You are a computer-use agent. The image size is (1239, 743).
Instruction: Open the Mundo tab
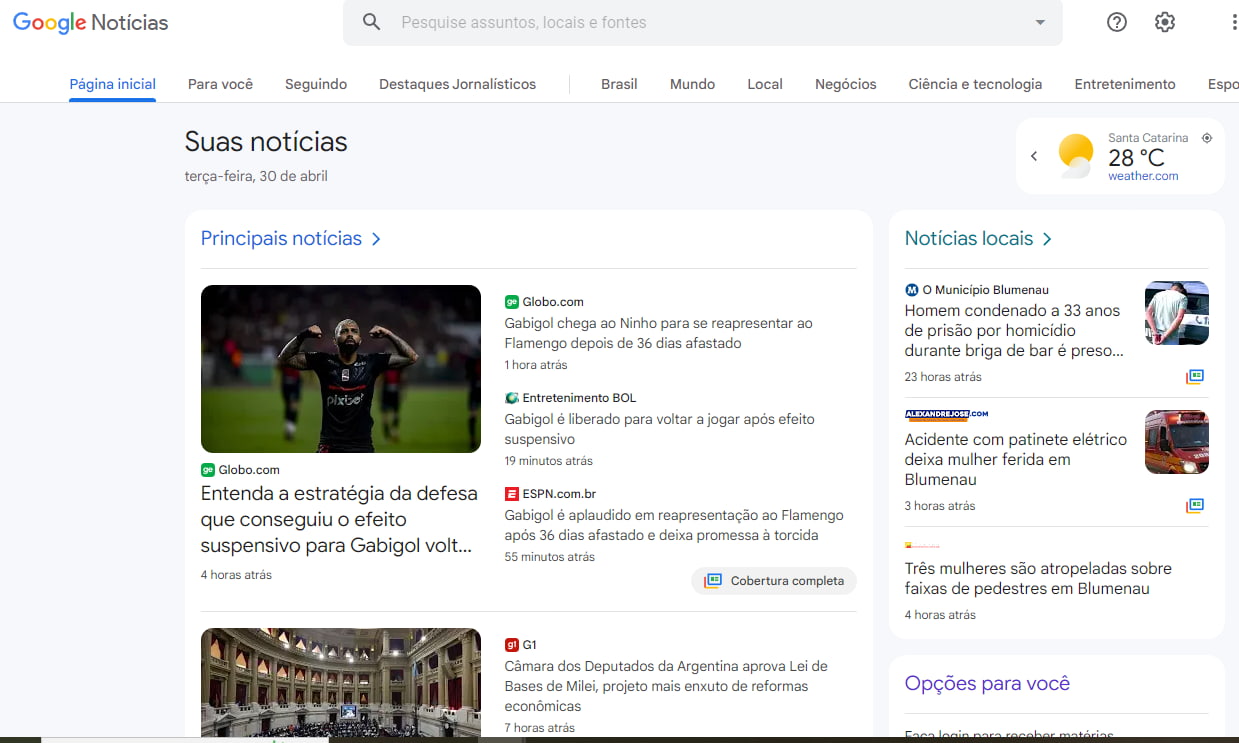pyautogui.click(x=692, y=84)
